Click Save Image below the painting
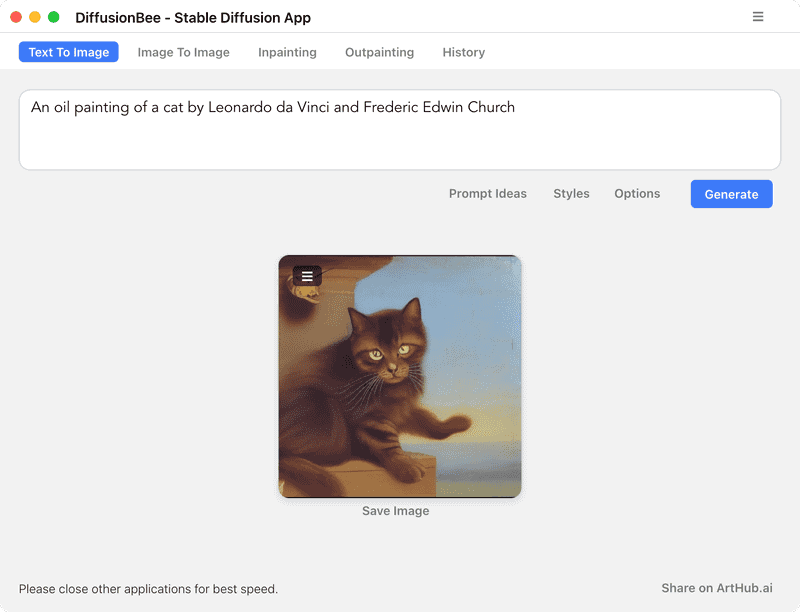Image resolution: width=800 pixels, height=612 pixels. [x=395, y=511]
